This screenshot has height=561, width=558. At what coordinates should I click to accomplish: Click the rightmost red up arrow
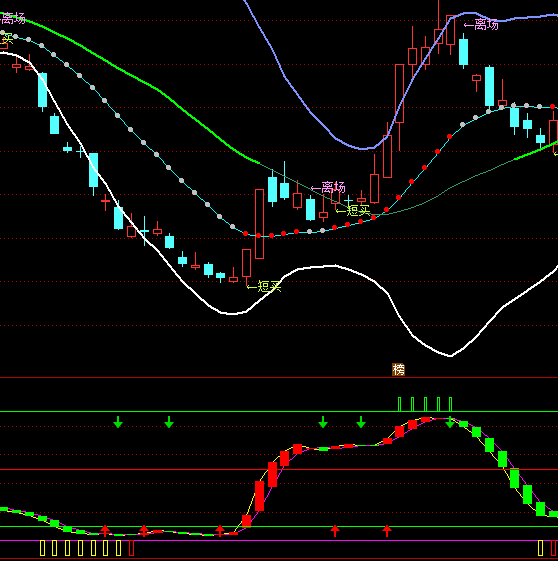click(x=387, y=531)
